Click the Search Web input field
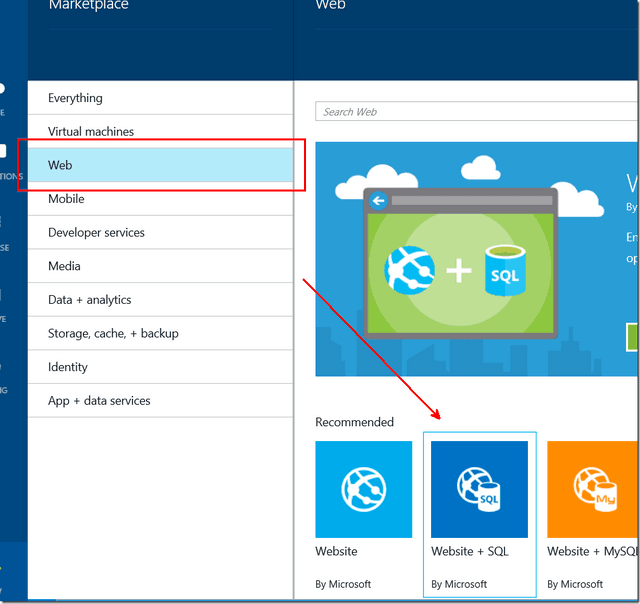 click(477, 111)
